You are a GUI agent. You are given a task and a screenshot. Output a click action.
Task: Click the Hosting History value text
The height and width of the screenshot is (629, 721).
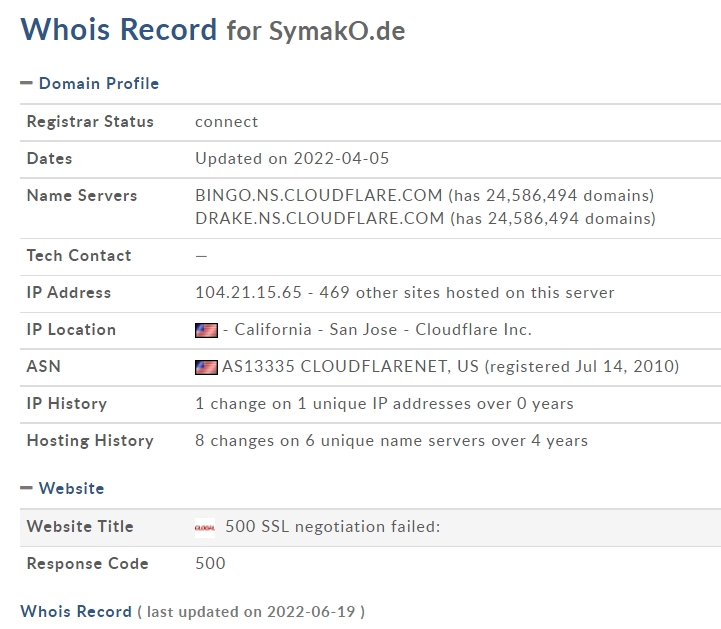[x=391, y=440]
